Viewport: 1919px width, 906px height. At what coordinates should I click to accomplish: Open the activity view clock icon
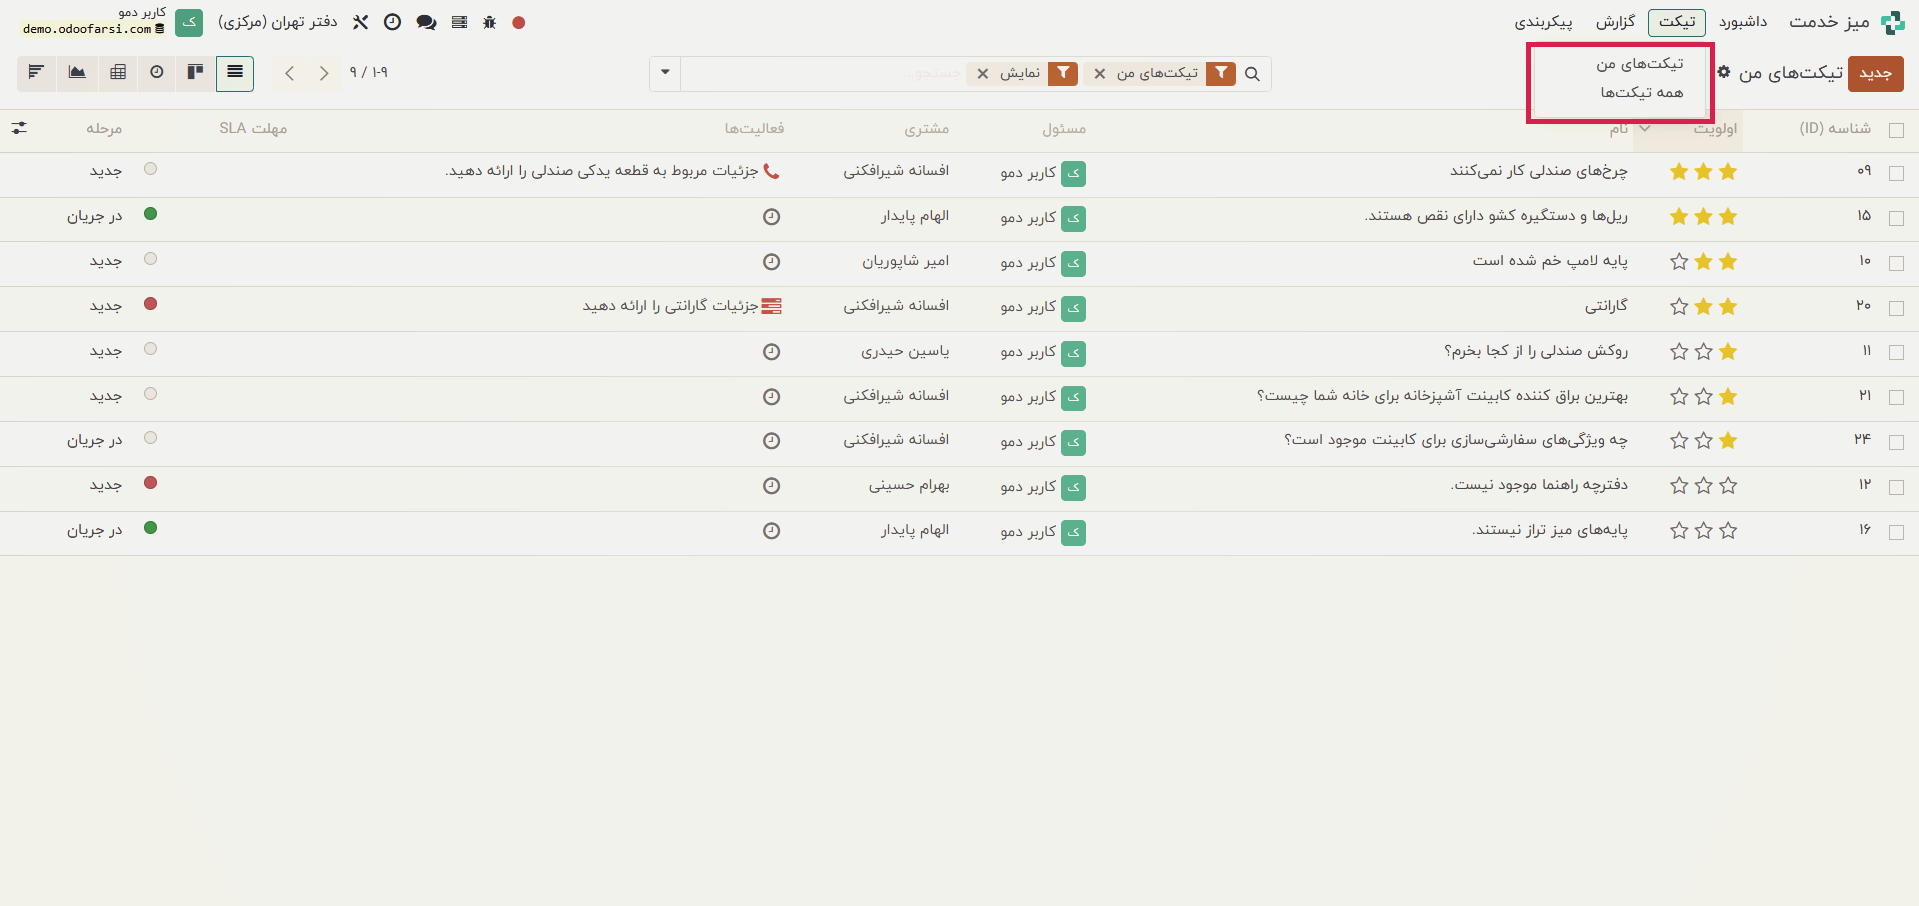click(157, 73)
